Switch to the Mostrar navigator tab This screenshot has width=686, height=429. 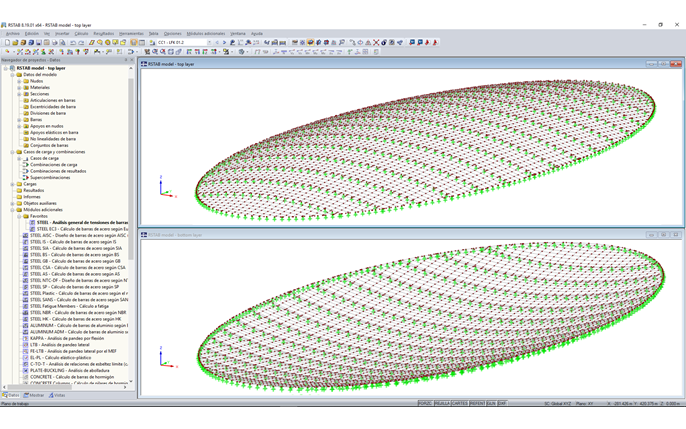pyautogui.click(x=34, y=395)
